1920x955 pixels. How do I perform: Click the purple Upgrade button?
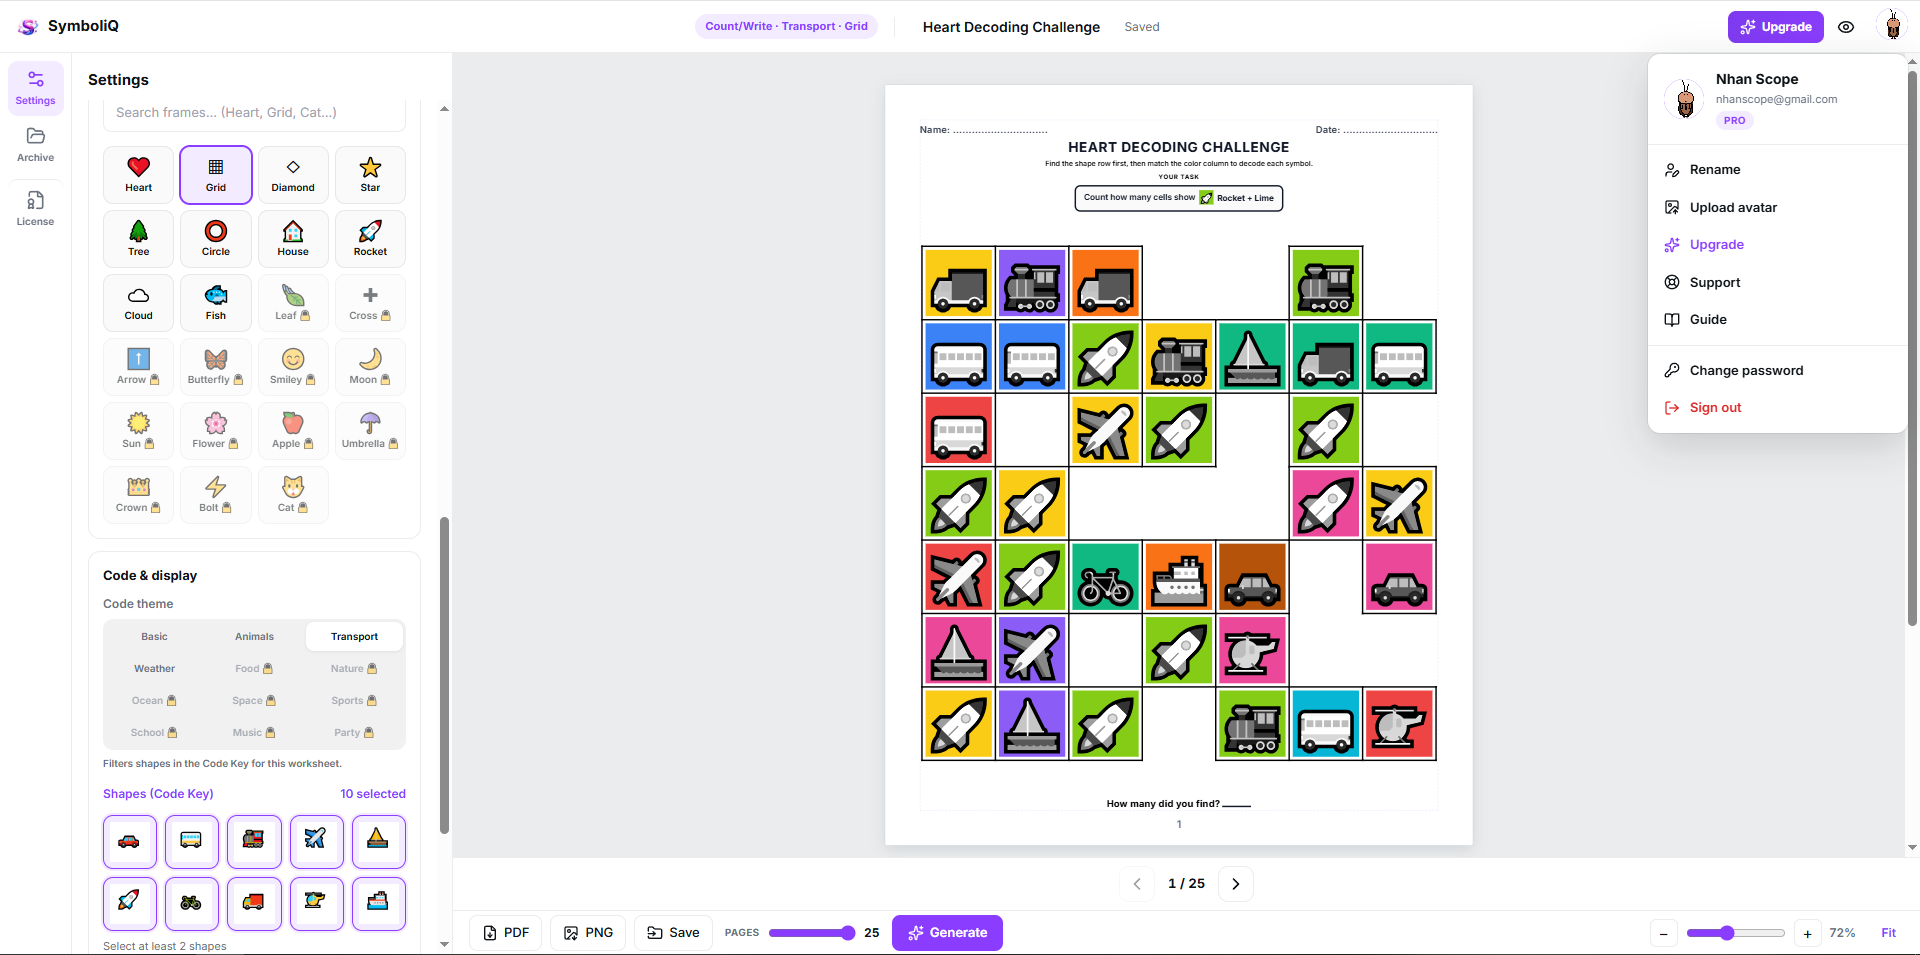point(1775,27)
